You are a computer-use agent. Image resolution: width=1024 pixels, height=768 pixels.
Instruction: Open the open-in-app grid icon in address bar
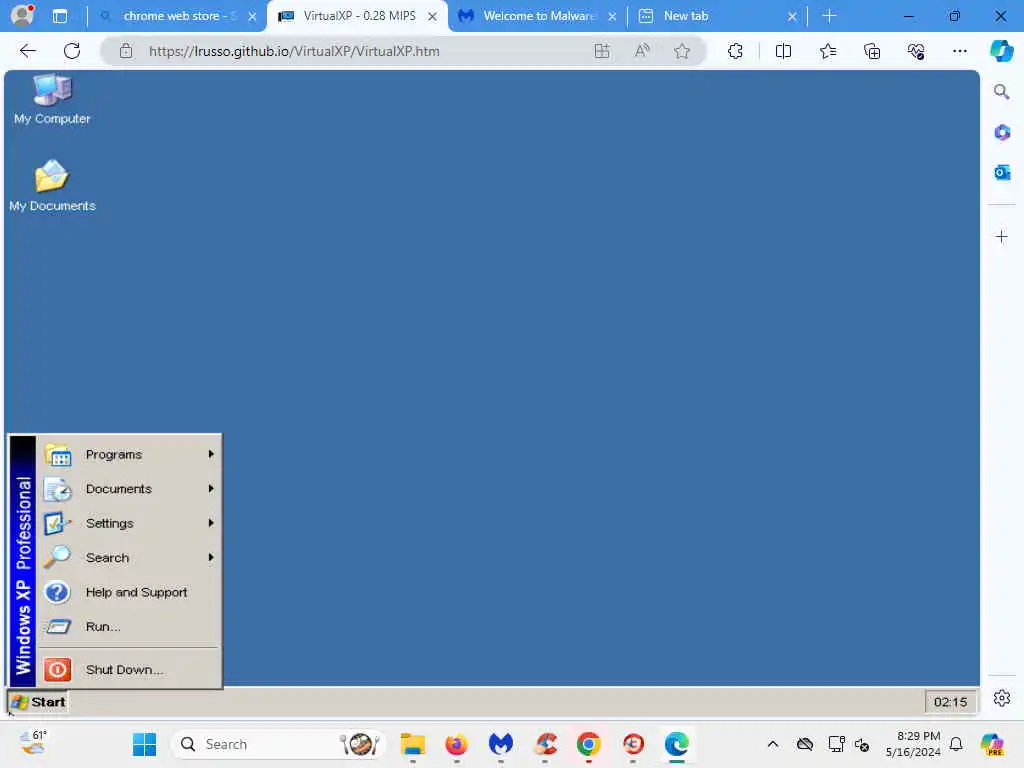click(602, 51)
